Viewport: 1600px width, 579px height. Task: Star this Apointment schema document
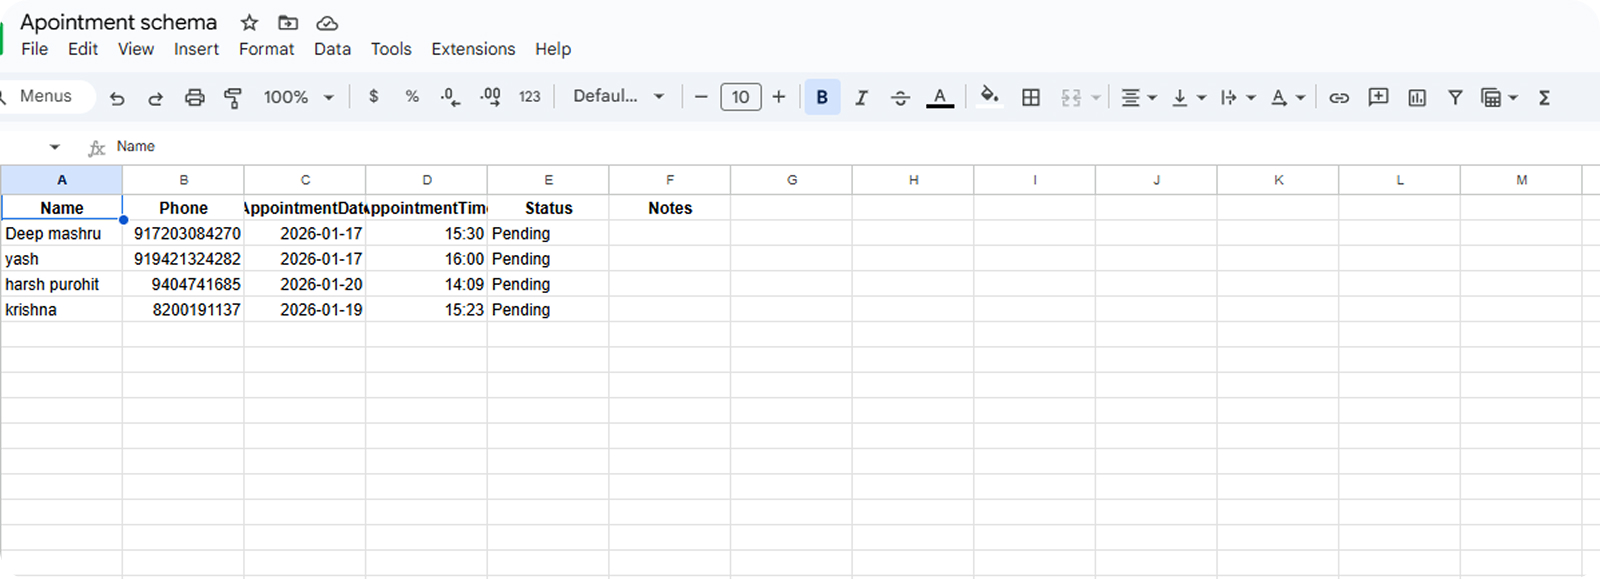coord(250,23)
